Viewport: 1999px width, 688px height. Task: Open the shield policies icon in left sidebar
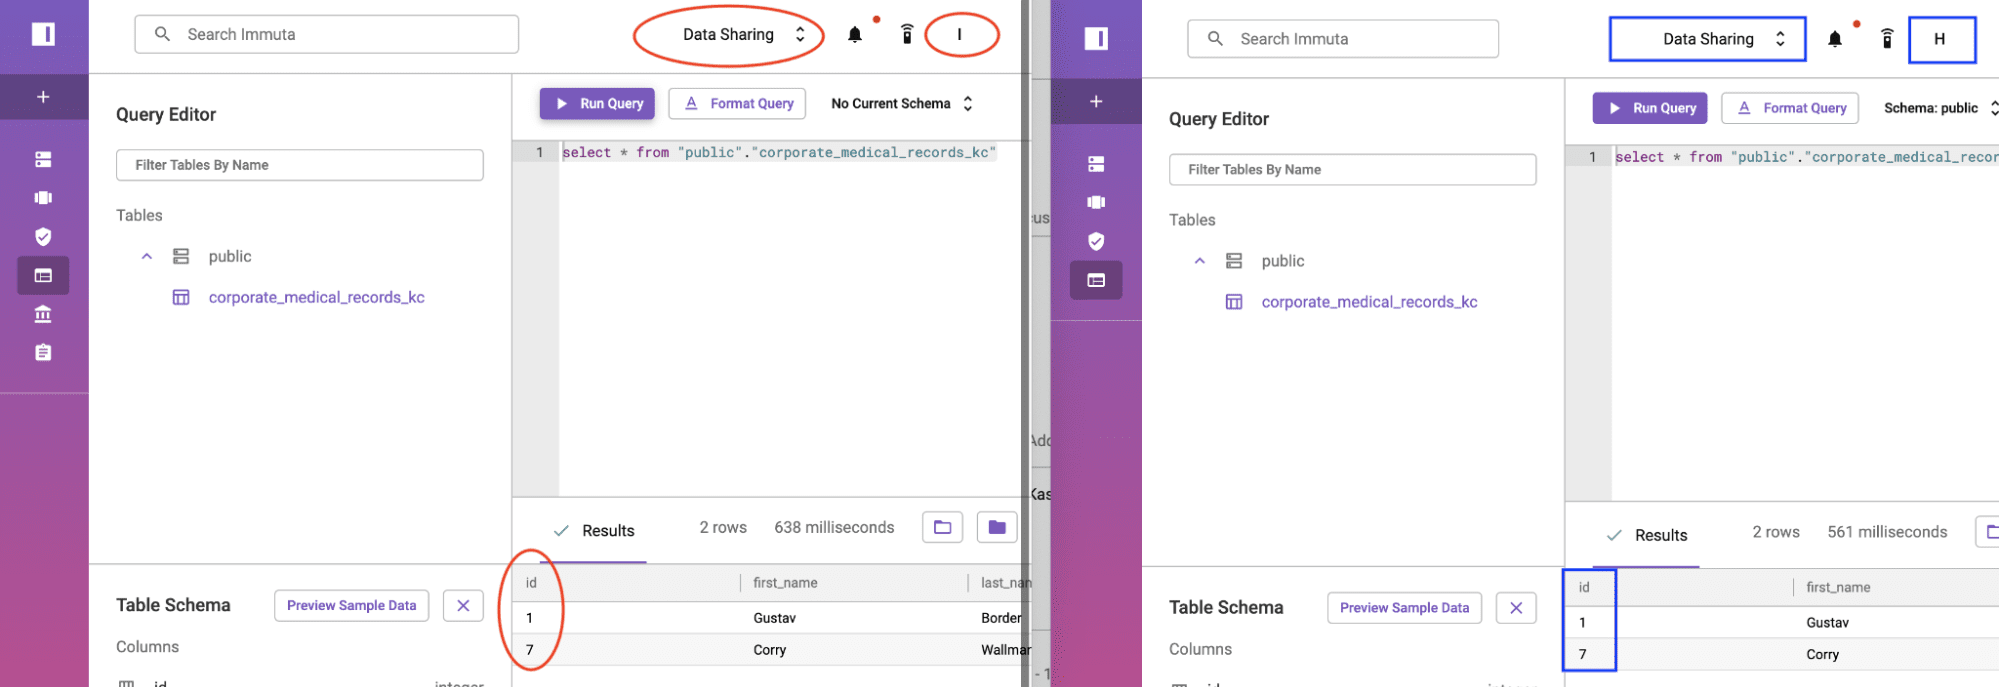click(x=43, y=237)
